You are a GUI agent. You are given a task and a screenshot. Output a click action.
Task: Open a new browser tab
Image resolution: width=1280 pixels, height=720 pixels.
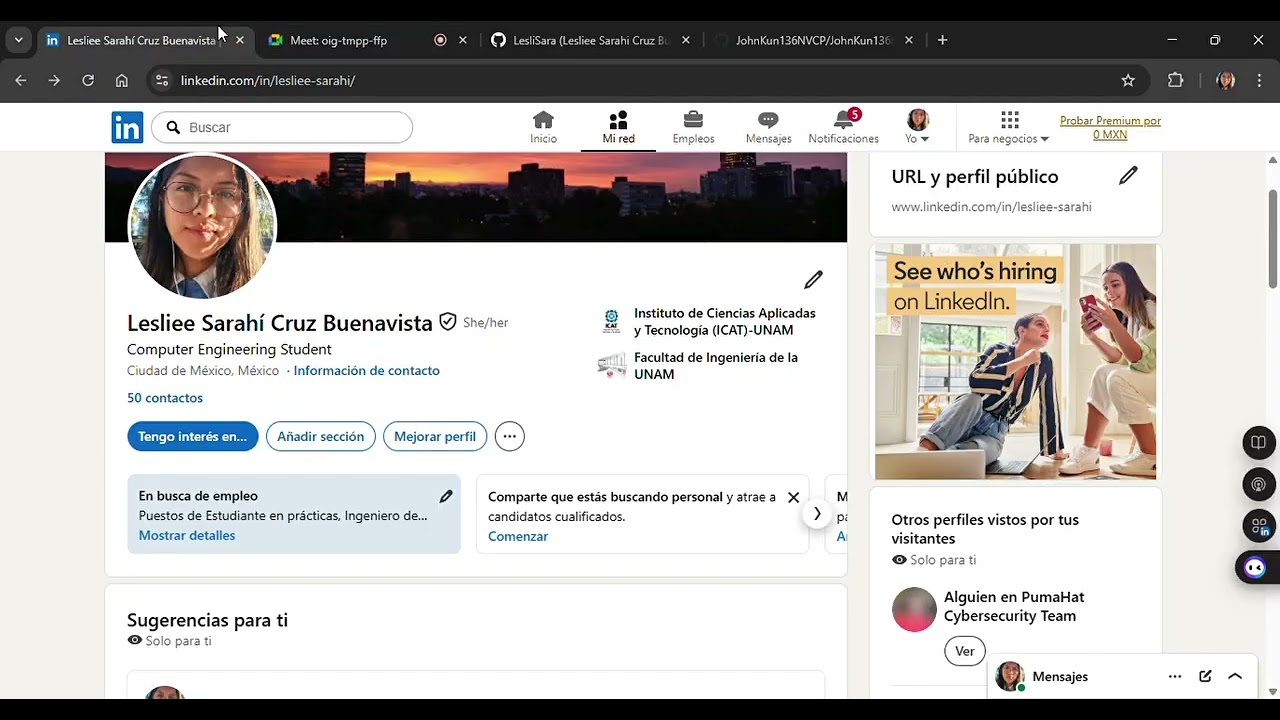[x=942, y=40]
